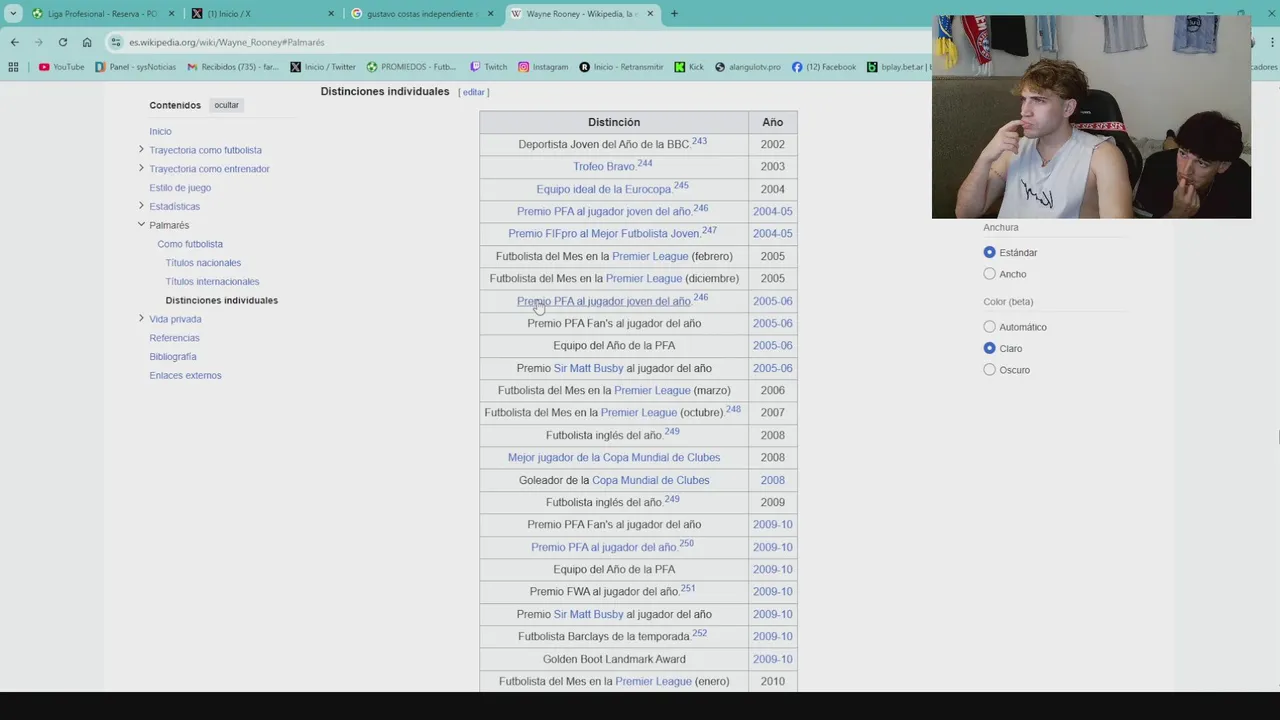Go to the browser home page
1280x720 pixels.
click(x=87, y=42)
